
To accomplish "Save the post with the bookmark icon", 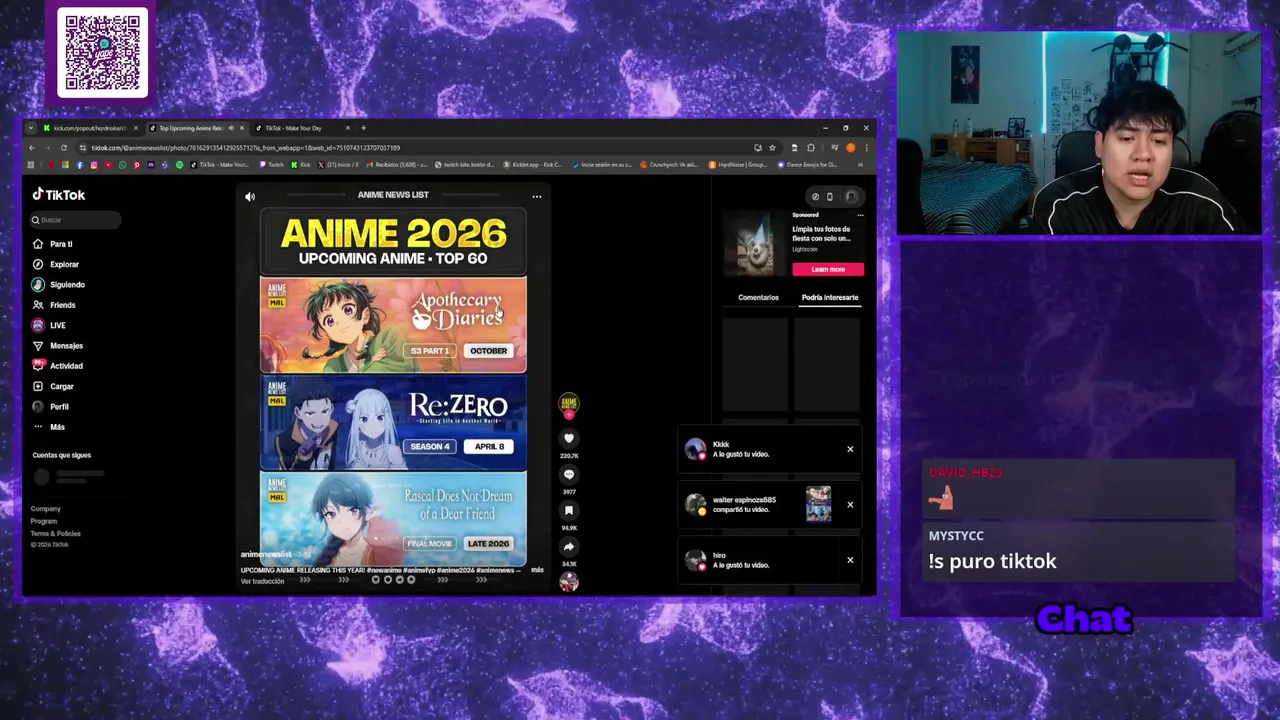I will coord(569,511).
